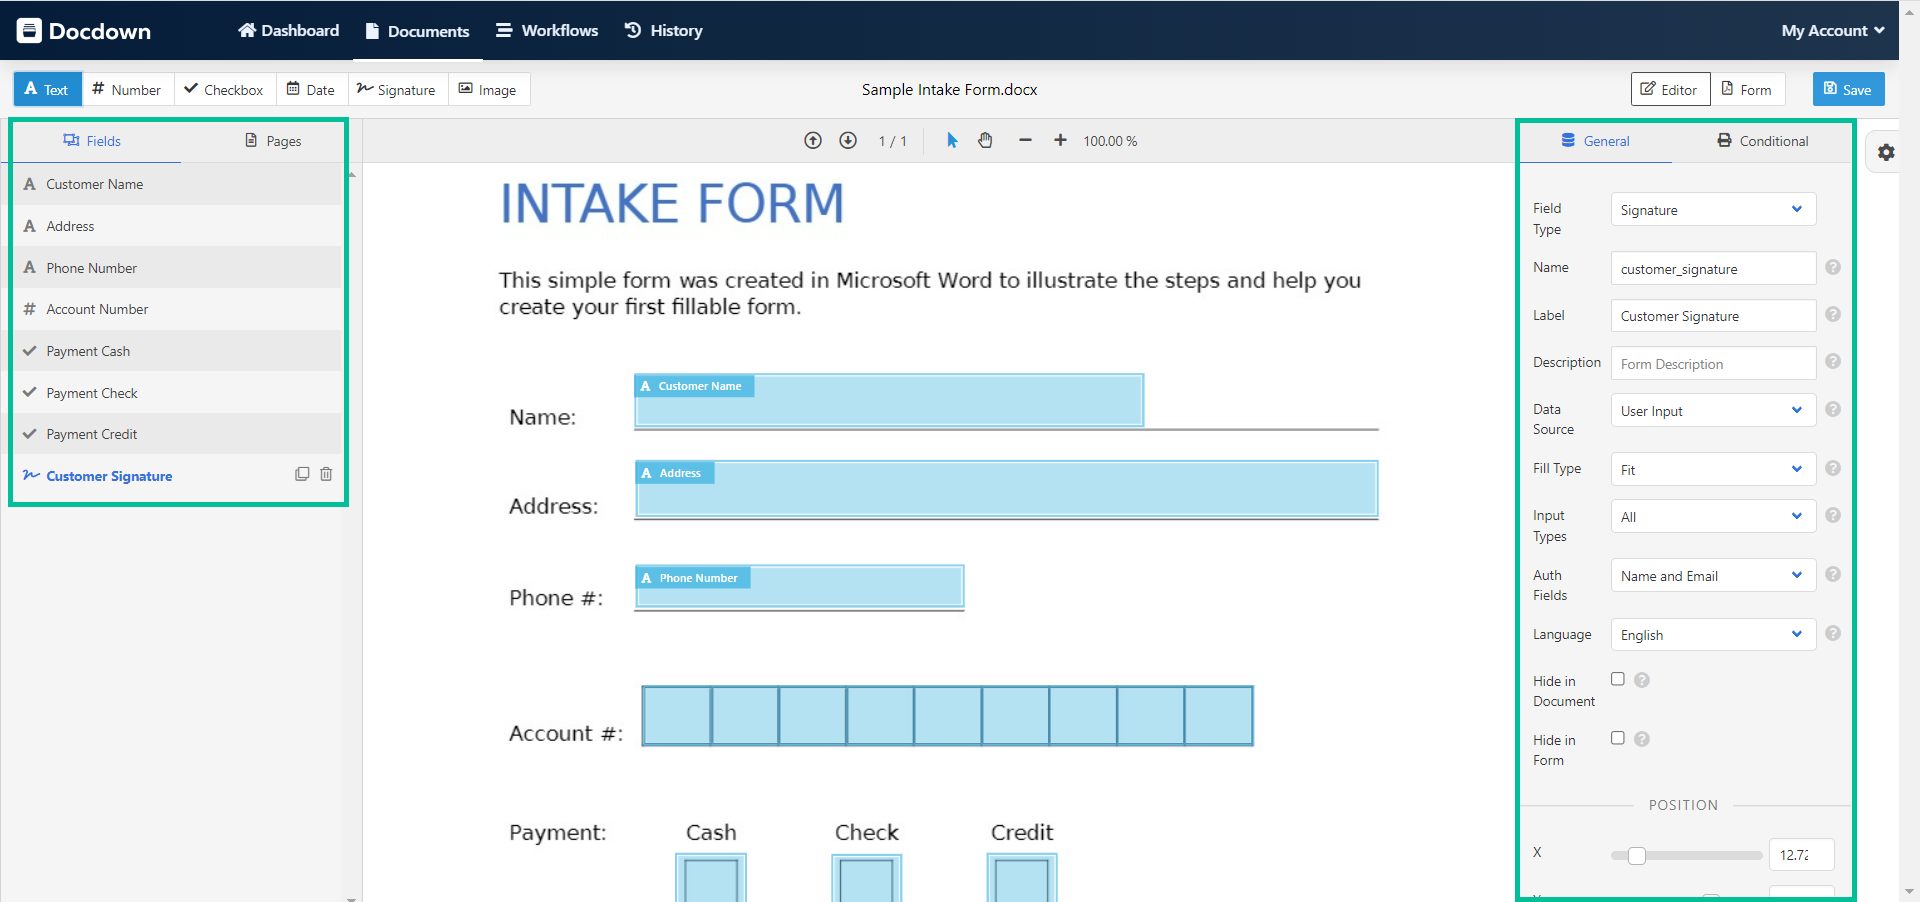This screenshot has width=1920, height=902.
Task: Switch to the Conditional tab
Action: (1762, 141)
